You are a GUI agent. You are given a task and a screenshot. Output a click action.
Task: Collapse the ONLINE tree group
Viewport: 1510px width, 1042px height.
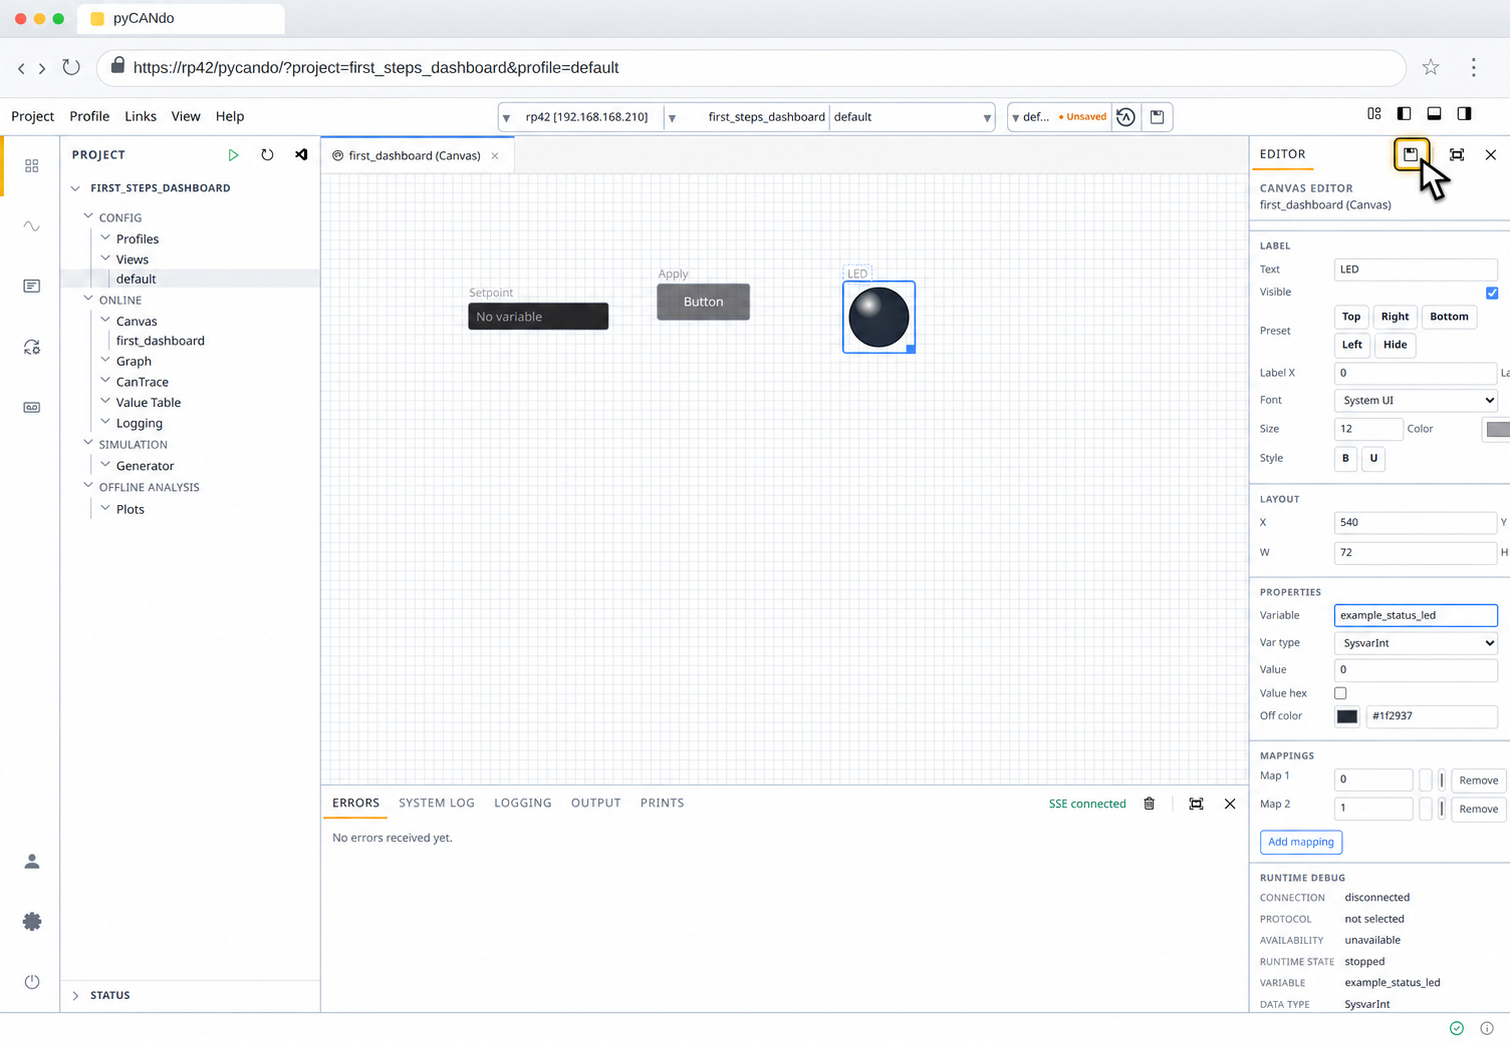click(88, 299)
